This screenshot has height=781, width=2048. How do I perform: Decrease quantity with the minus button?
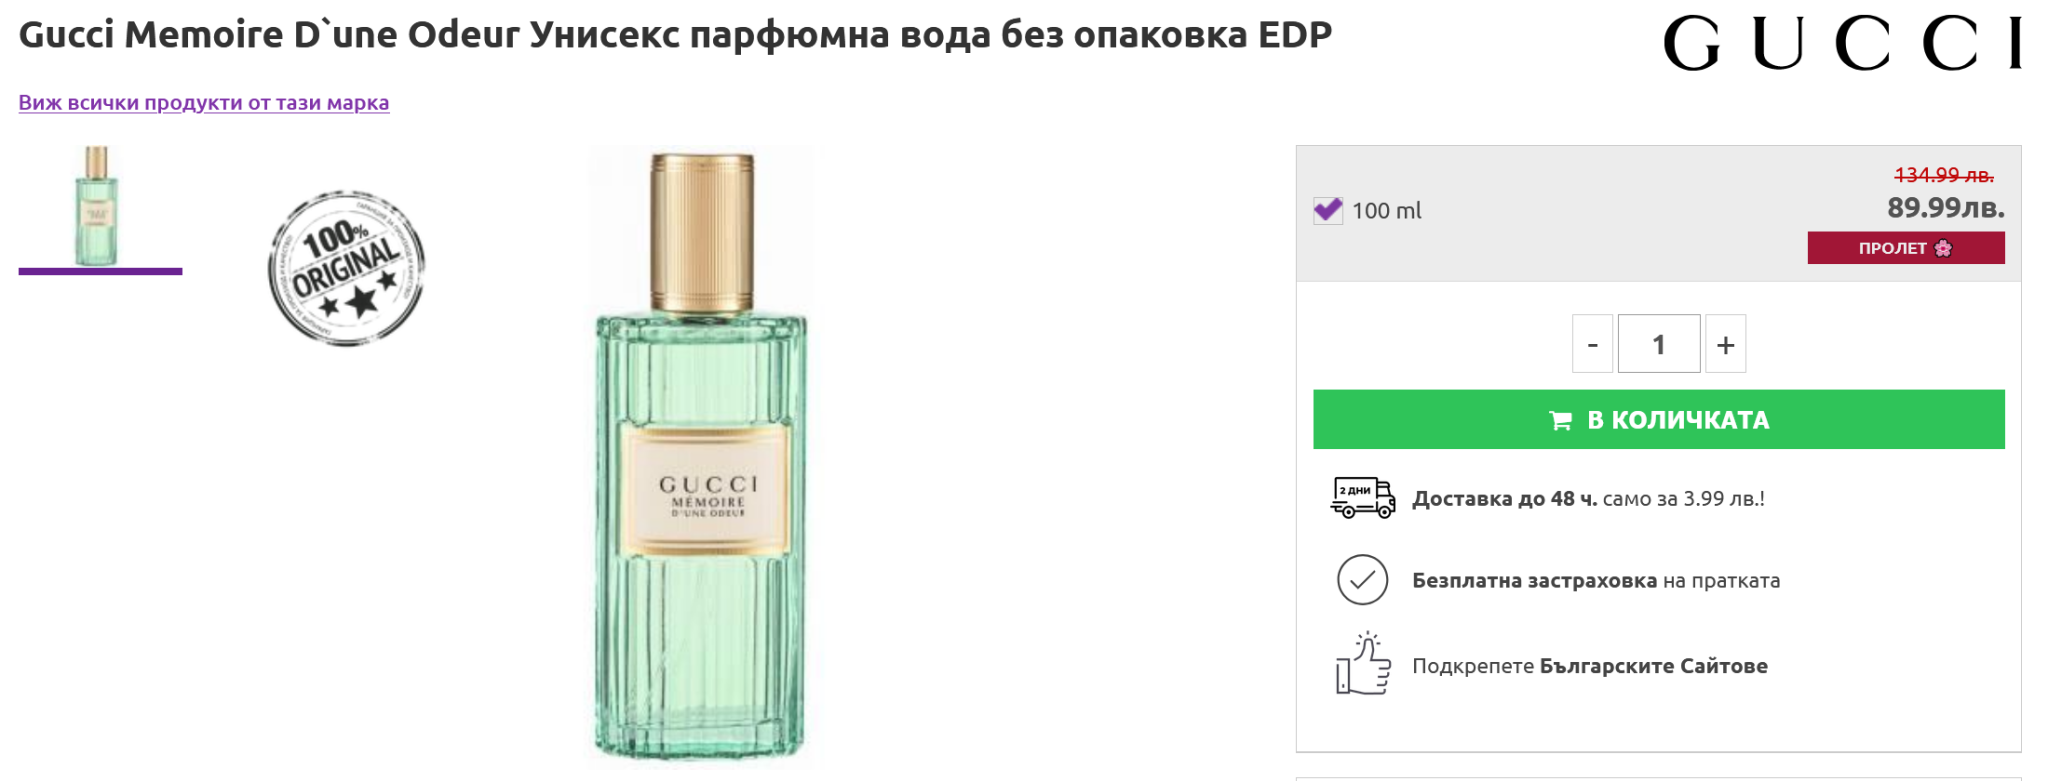(1592, 344)
